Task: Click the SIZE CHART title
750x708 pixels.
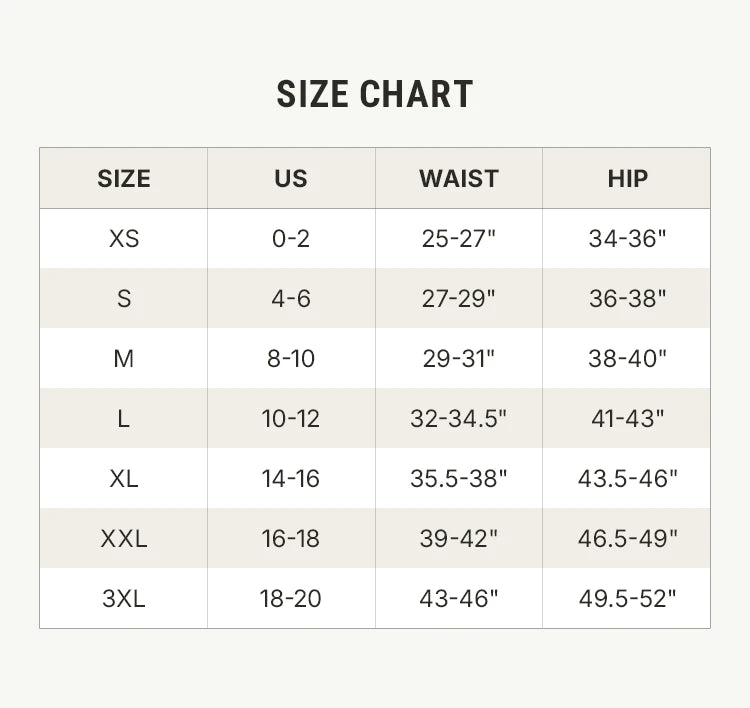Action: 375,94
